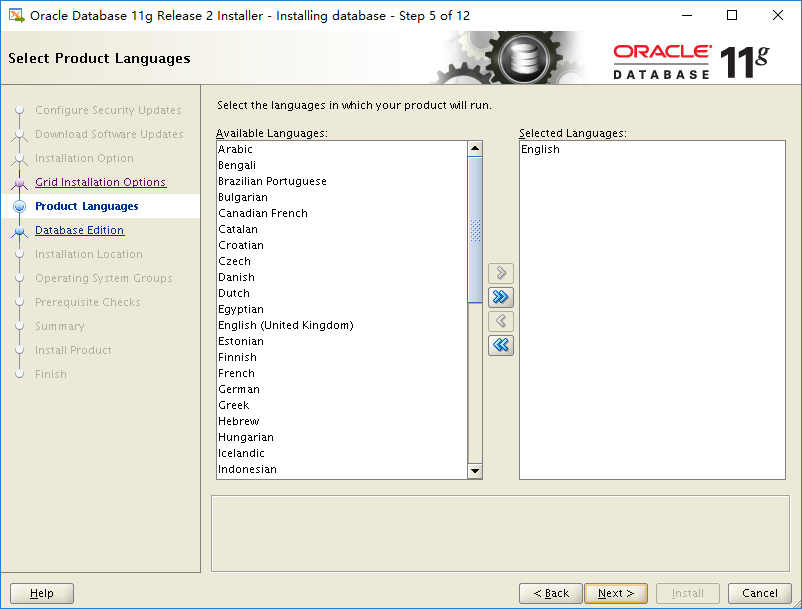Viewport: 802px width, 609px height.
Task: Select Bulgarian in the language list
Action: point(342,197)
